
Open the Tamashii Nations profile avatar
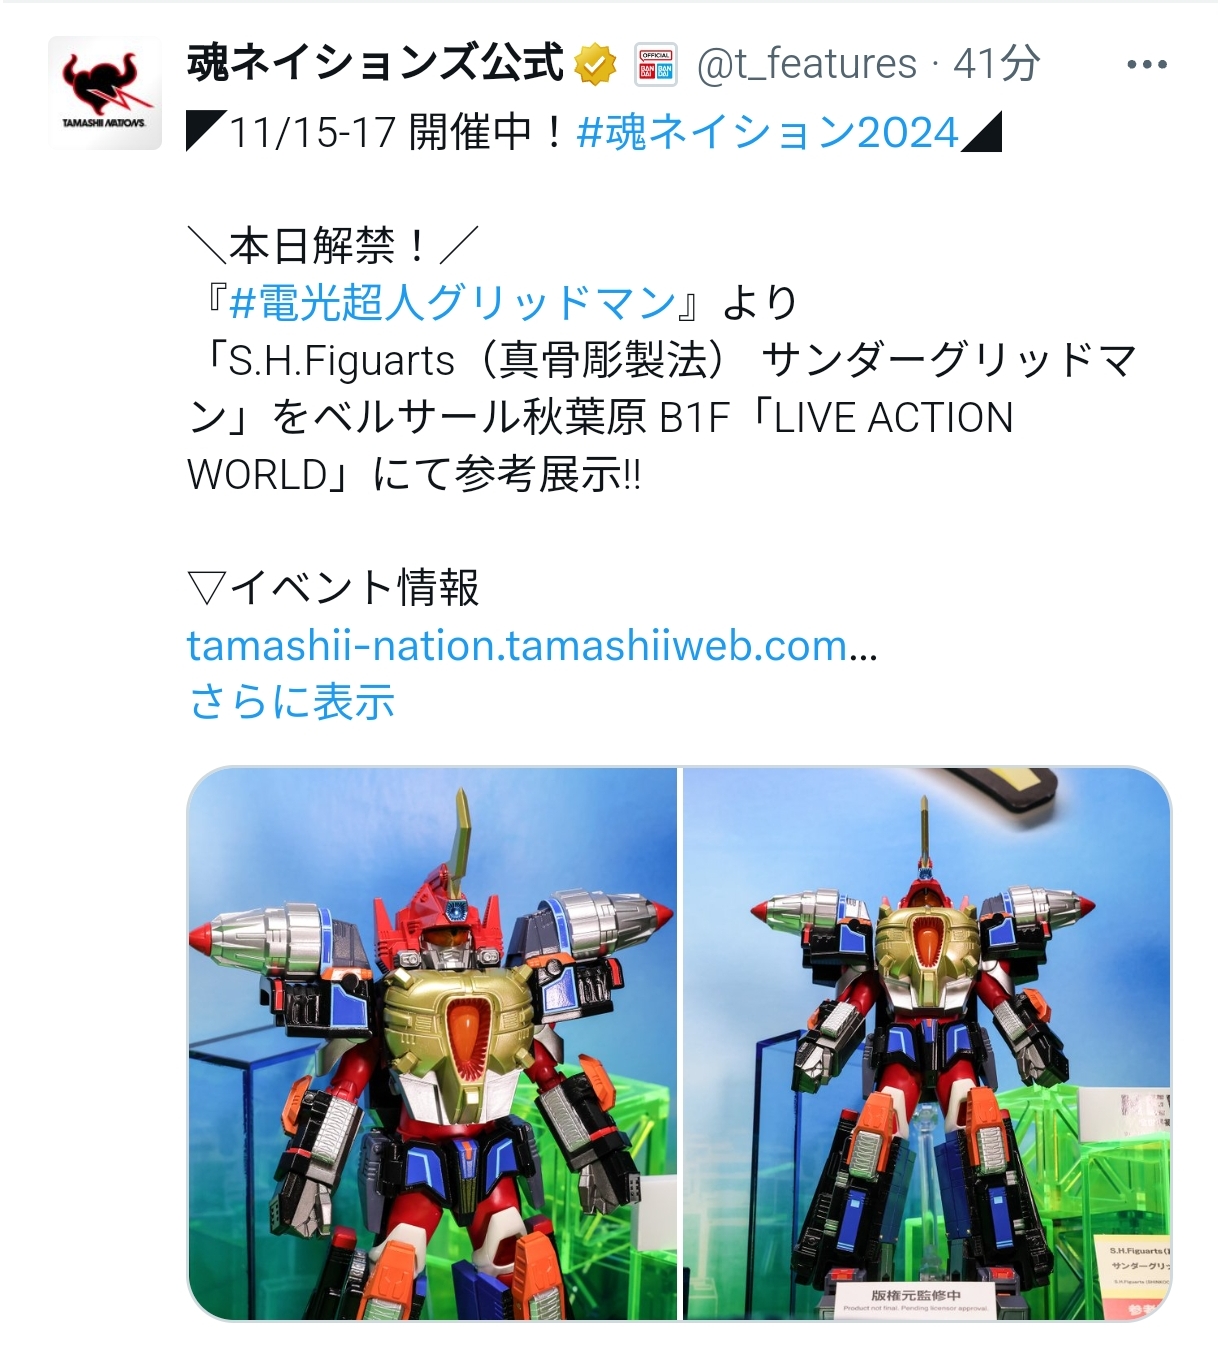point(105,93)
